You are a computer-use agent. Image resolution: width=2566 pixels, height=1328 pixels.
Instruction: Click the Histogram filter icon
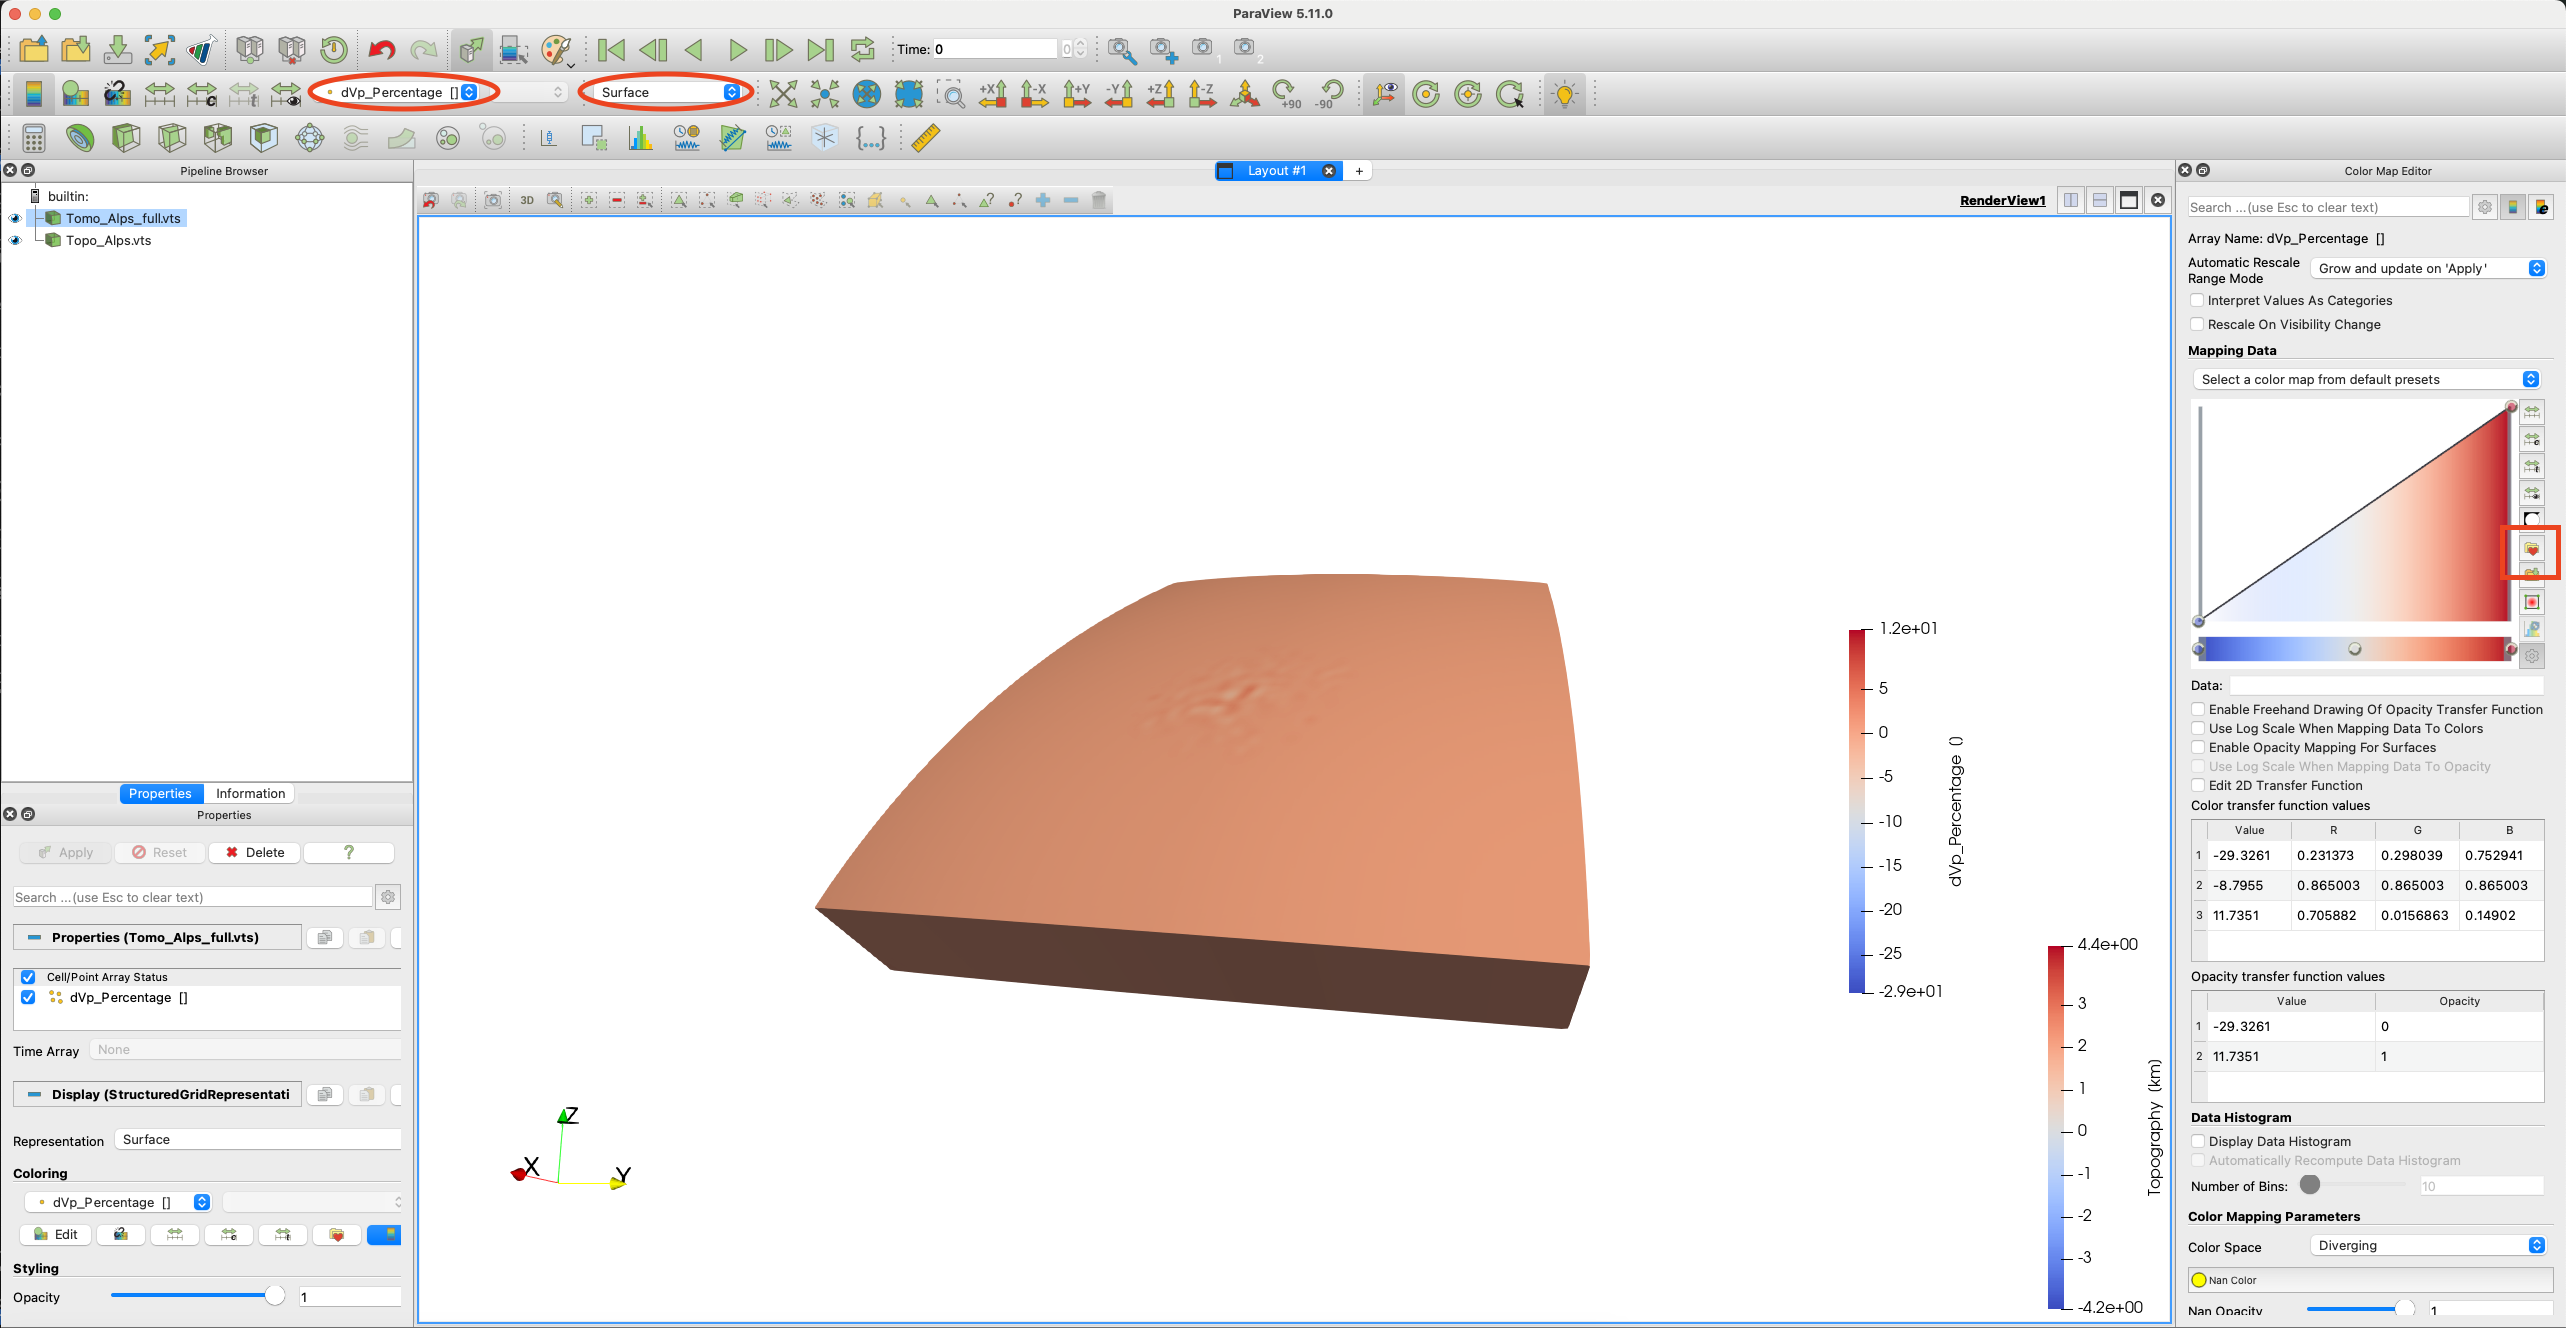pyautogui.click(x=640, y=137)
